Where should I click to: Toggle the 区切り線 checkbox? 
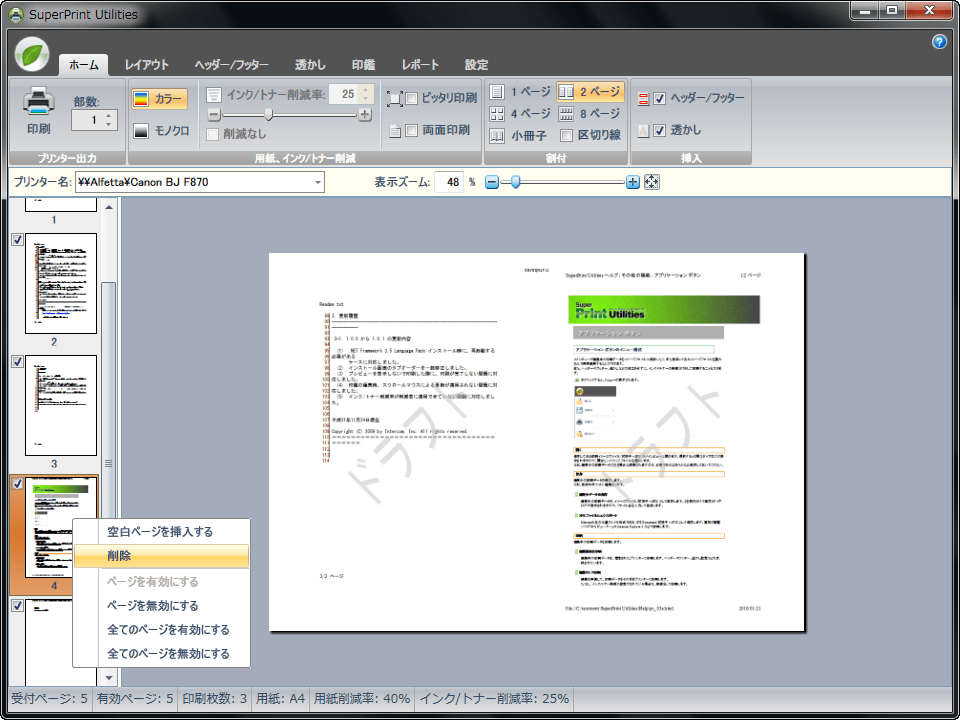click(x=567, y=135)
